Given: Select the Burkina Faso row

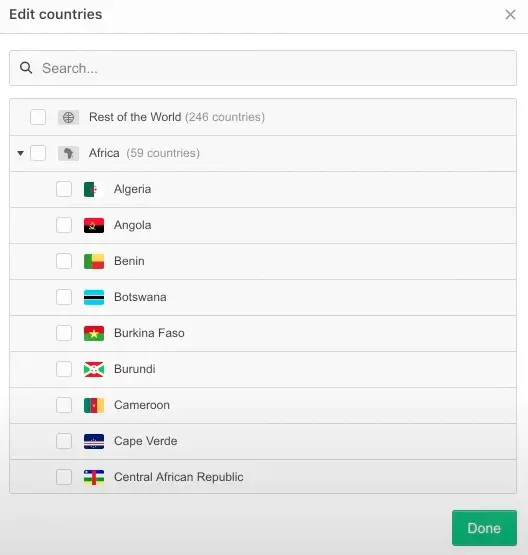Looking at the screenshot, I should 263,333.
